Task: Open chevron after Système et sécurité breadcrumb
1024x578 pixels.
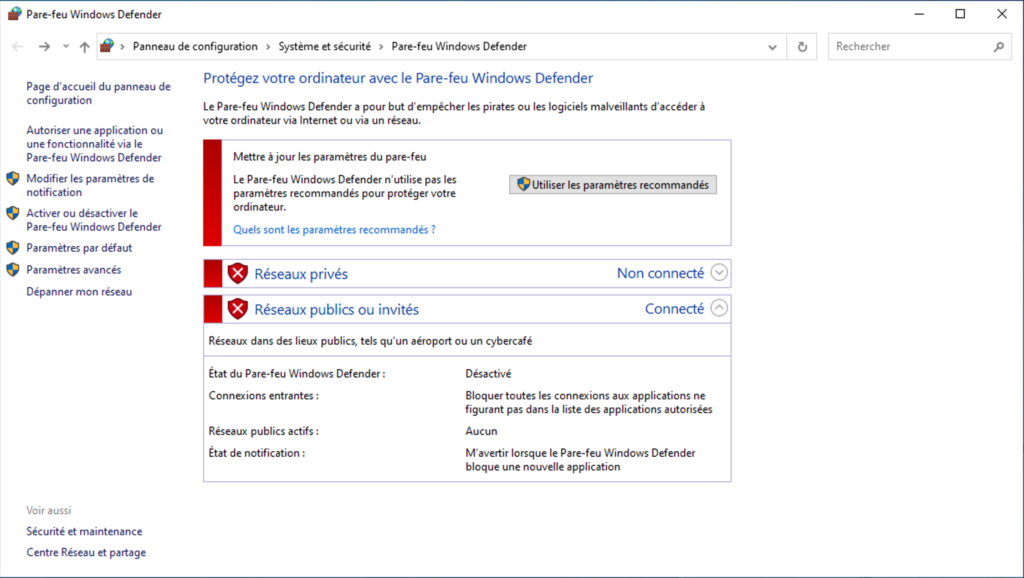Action: (381, 46)
